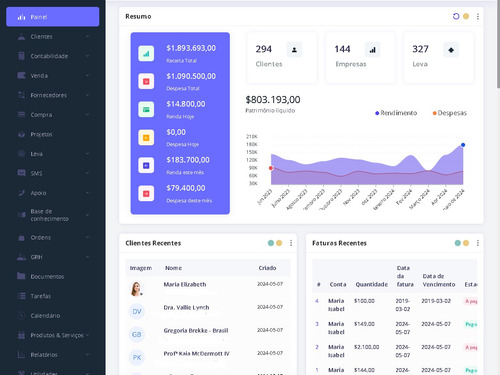Viewport: 500px width, 375px height.
Task: Click the Base de conhecimento icon
Action: 21,215
